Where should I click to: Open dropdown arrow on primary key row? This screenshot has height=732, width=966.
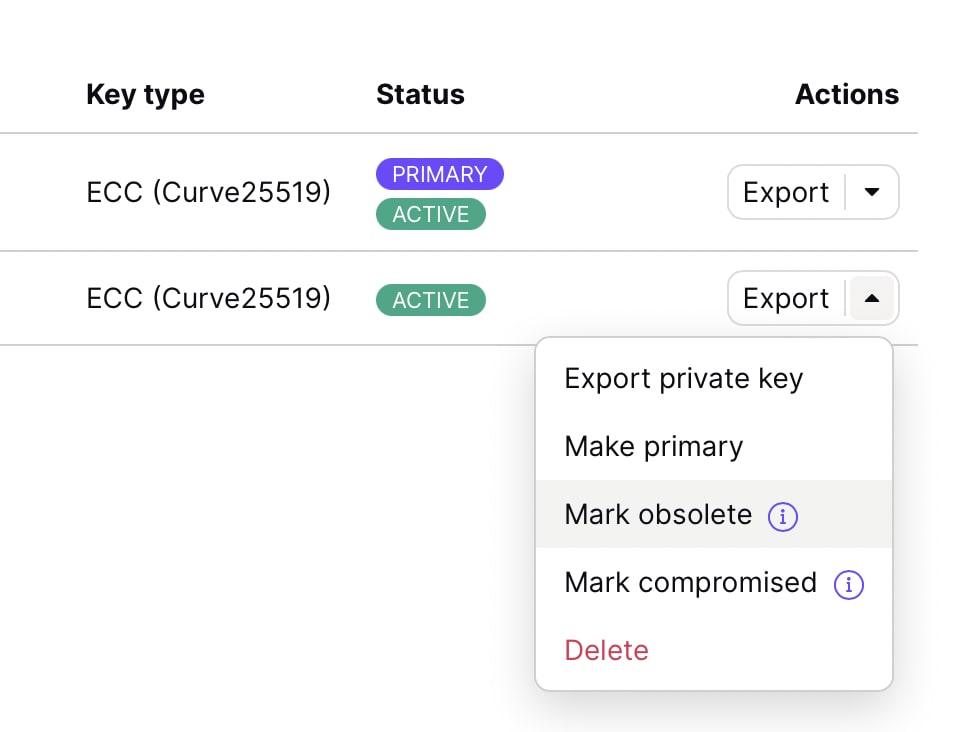pyautogui.click(x=872, y=192)
